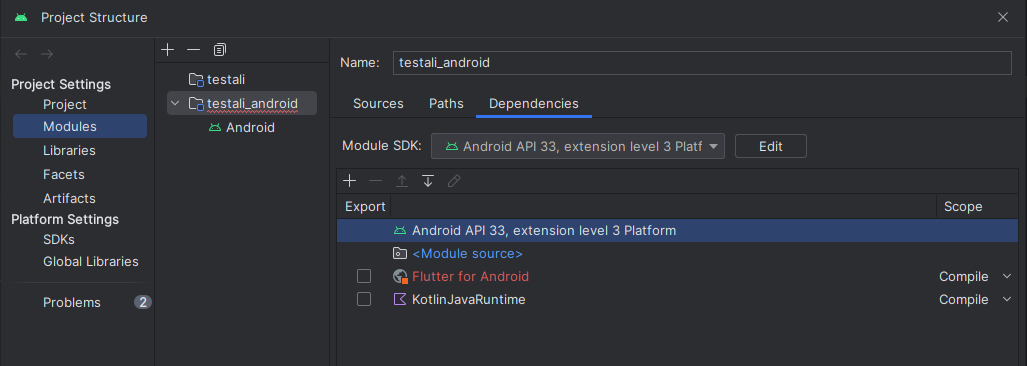Click Android logo in title bar
Viewport: 1027px width, 366px height.
point(21,18)
